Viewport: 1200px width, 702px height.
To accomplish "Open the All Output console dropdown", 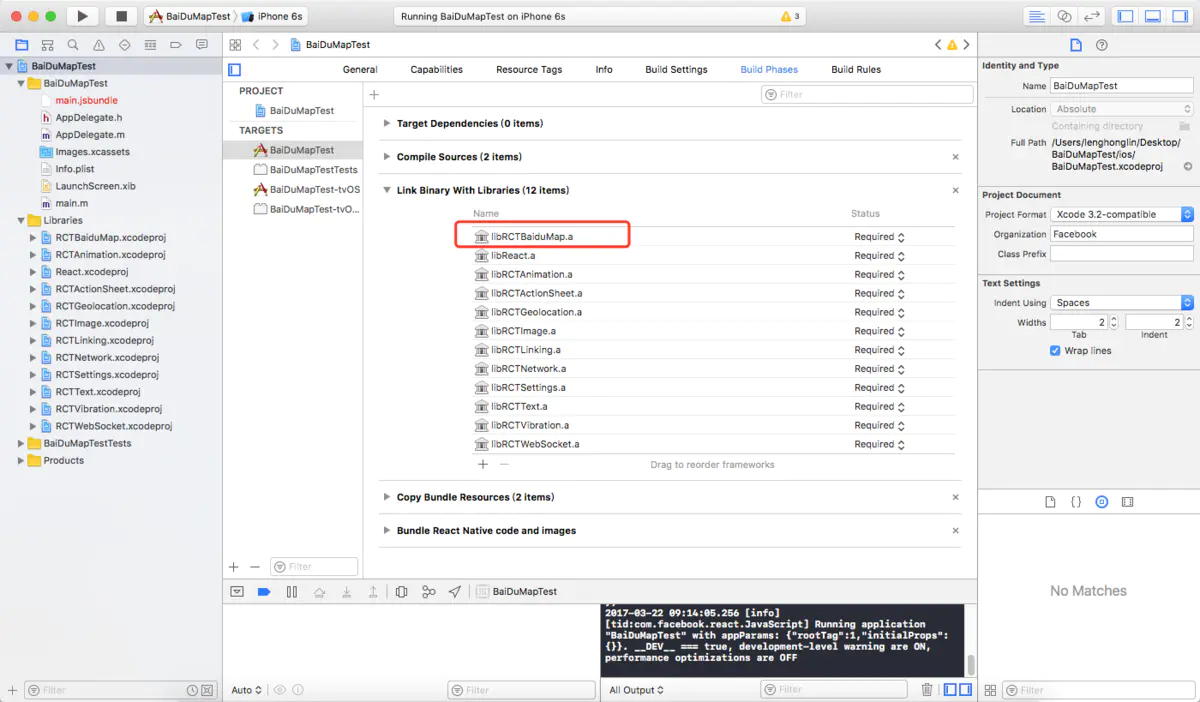I will point(636,690).
